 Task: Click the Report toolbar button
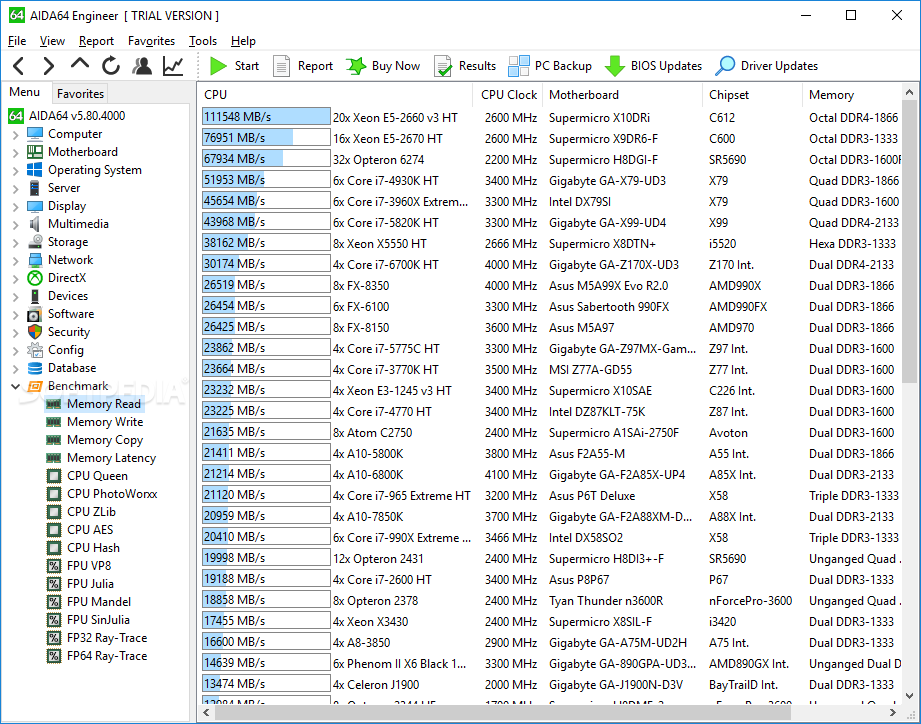tap(303, 66)
